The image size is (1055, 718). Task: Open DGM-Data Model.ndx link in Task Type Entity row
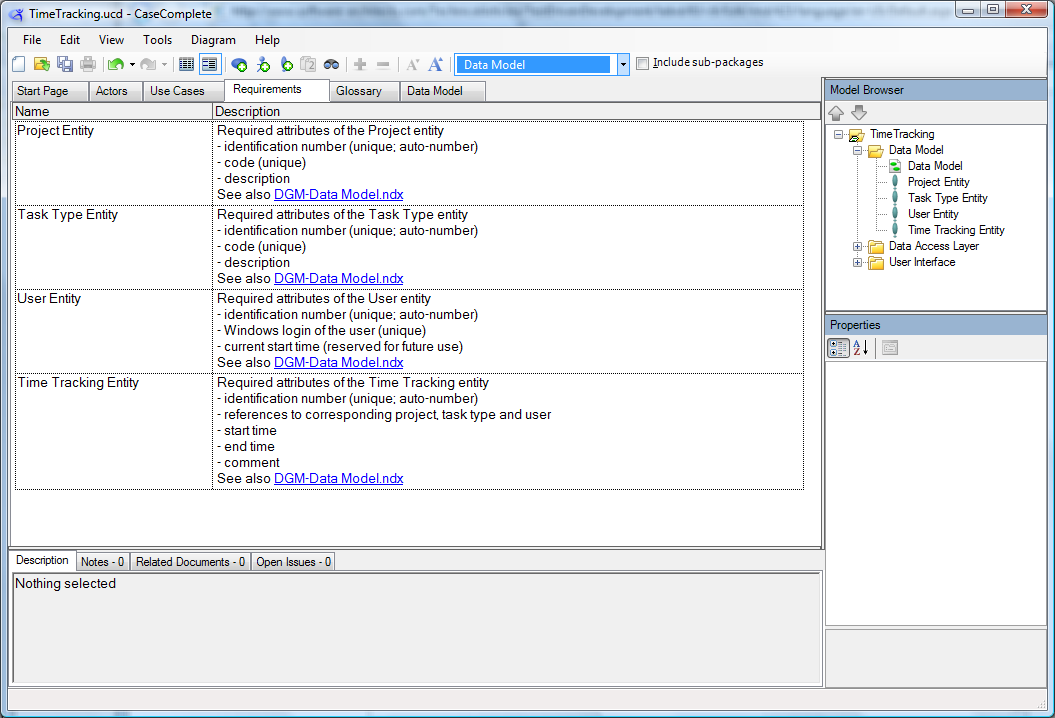coord(338,279)
